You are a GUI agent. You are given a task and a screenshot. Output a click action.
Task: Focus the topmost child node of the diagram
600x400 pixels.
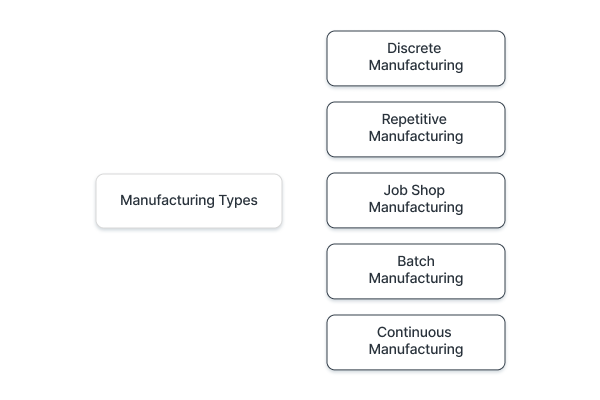tap(416, 58)
